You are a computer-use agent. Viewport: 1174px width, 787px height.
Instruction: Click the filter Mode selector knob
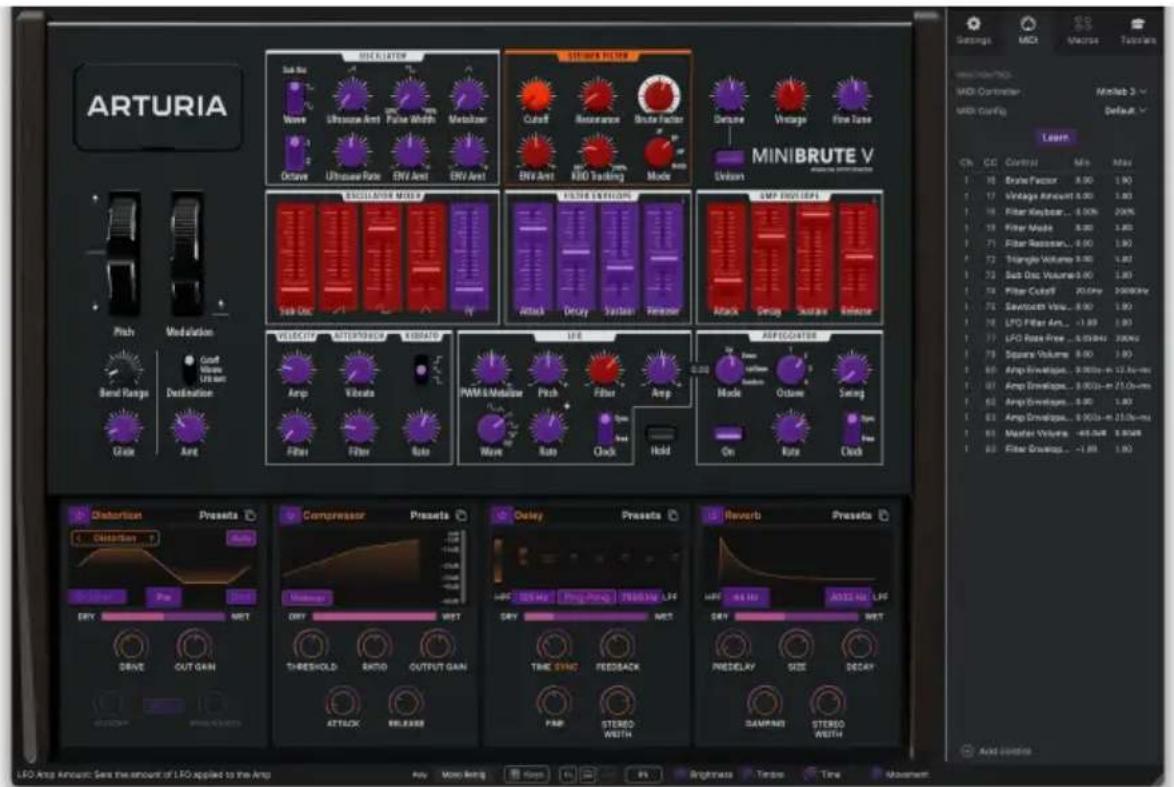point(658,153)
